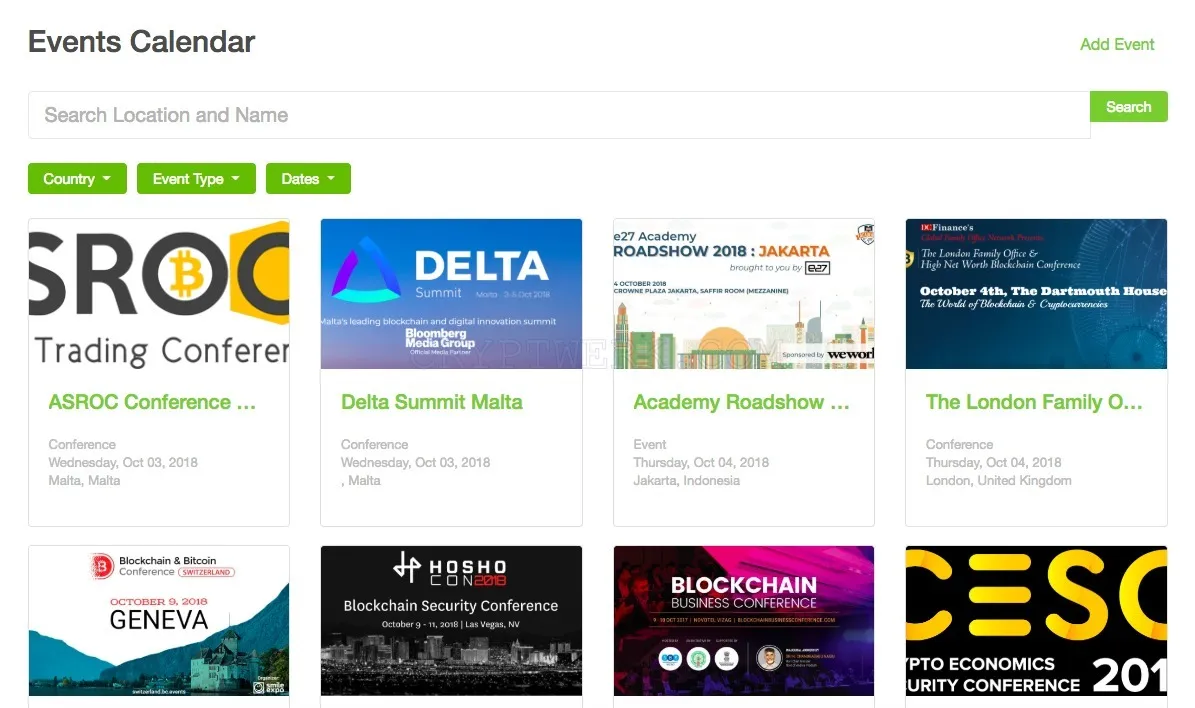1195x708 pixels.
Task: Click 'Conference' label on Delta Summit card
Action: point(374,444)
